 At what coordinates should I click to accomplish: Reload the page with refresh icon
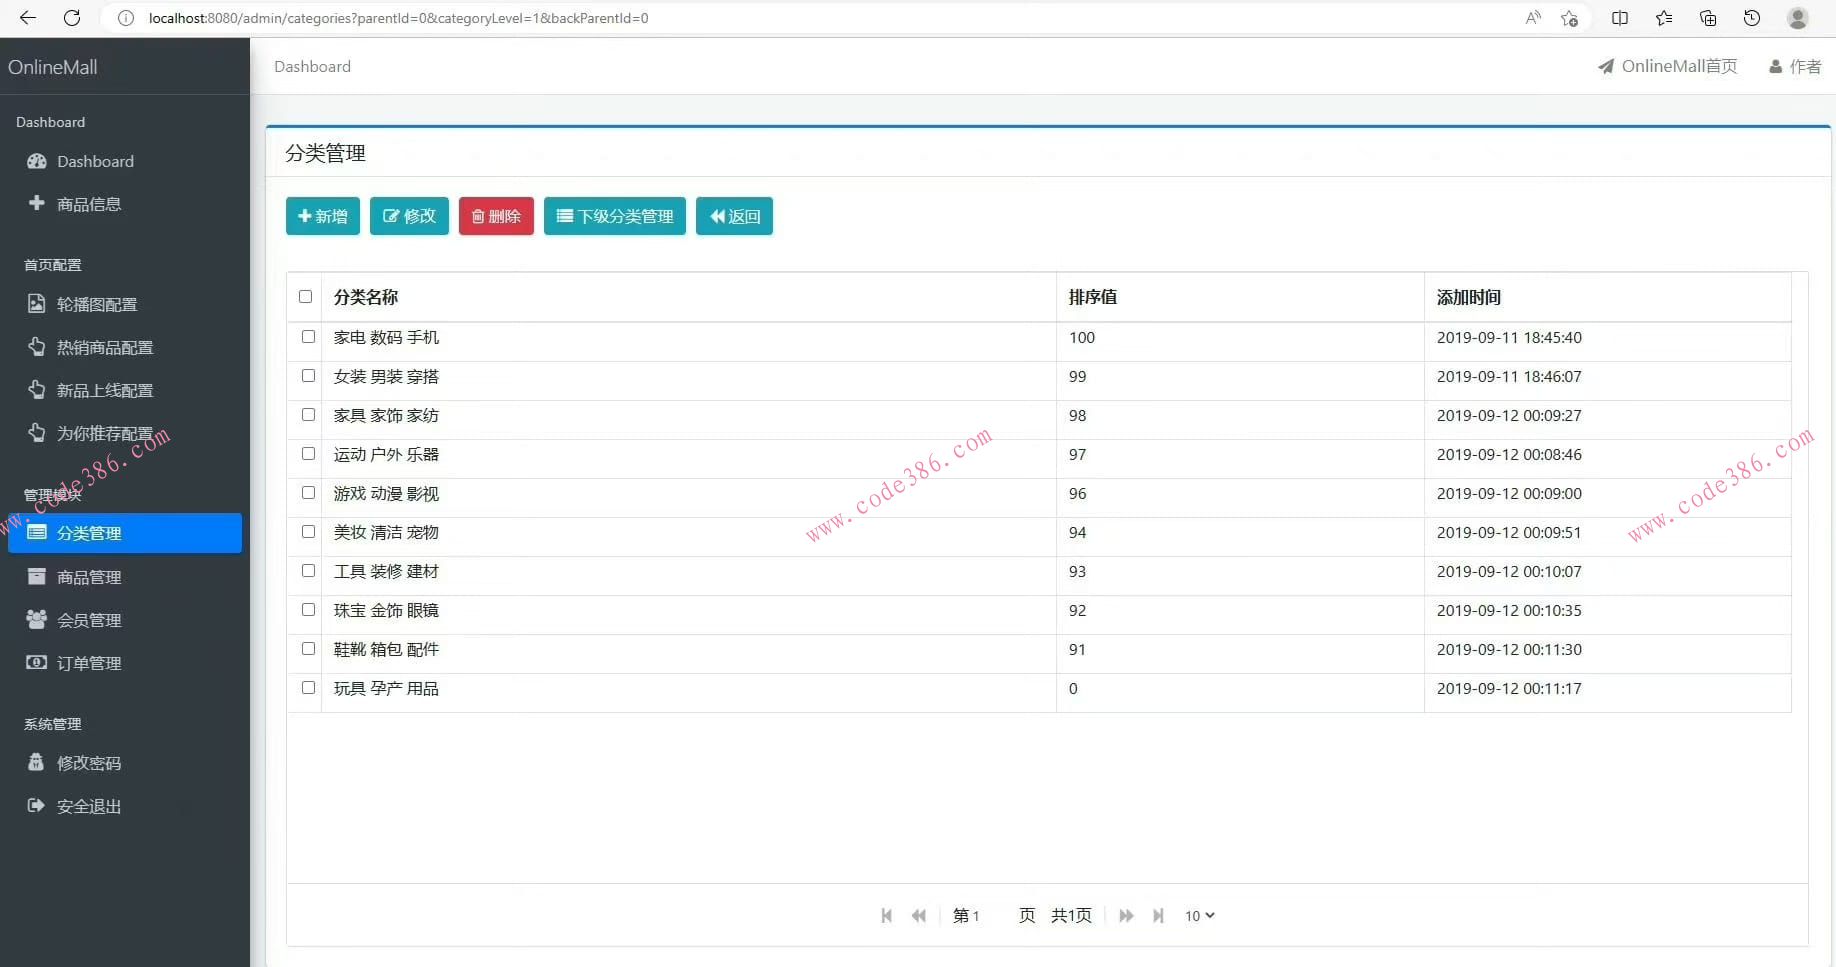point(72,18)
